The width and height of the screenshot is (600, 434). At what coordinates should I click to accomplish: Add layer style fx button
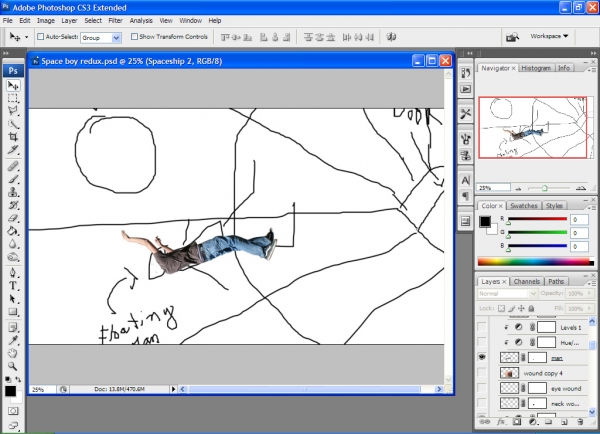coord(501,422)
